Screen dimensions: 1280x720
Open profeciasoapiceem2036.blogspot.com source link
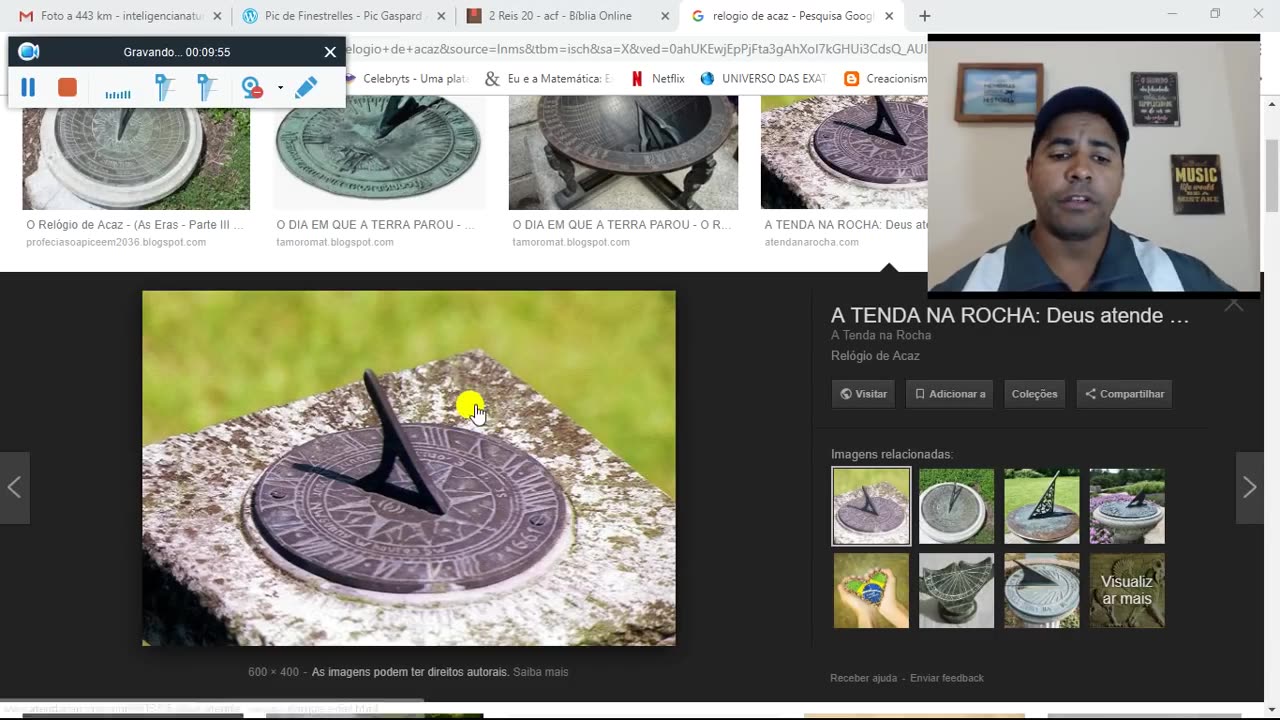tap(116, 242)
